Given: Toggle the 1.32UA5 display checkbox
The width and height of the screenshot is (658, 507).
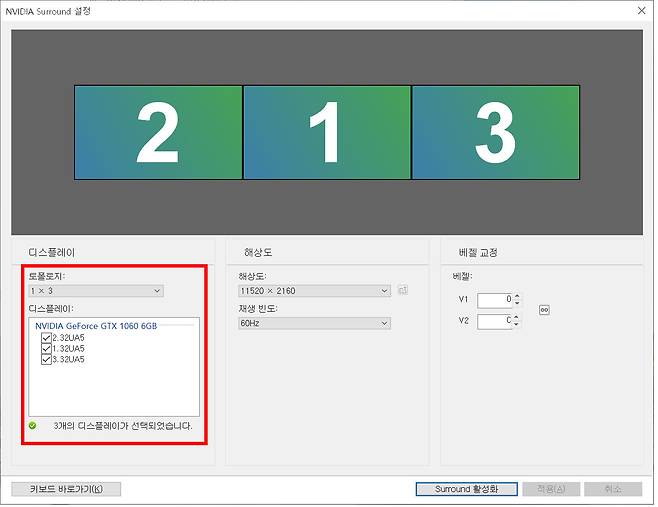Looking at the screenshot, I should [46, 348].
